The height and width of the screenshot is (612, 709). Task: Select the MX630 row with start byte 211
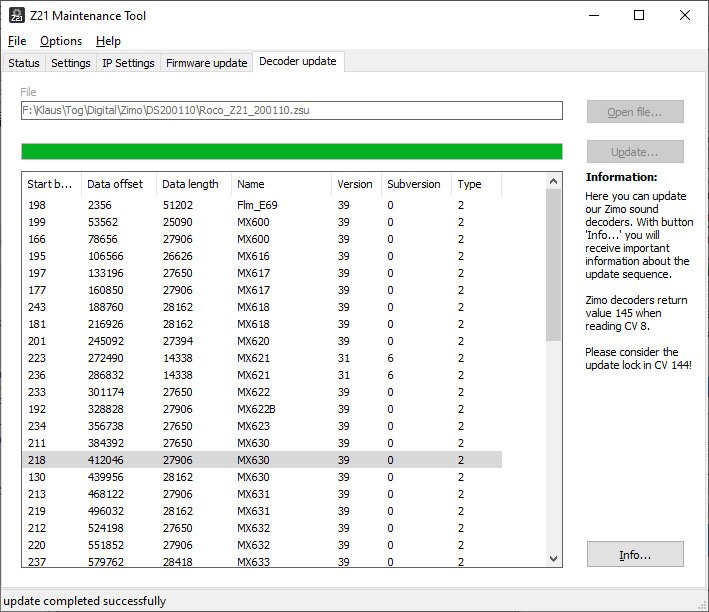tap(262, 443)
